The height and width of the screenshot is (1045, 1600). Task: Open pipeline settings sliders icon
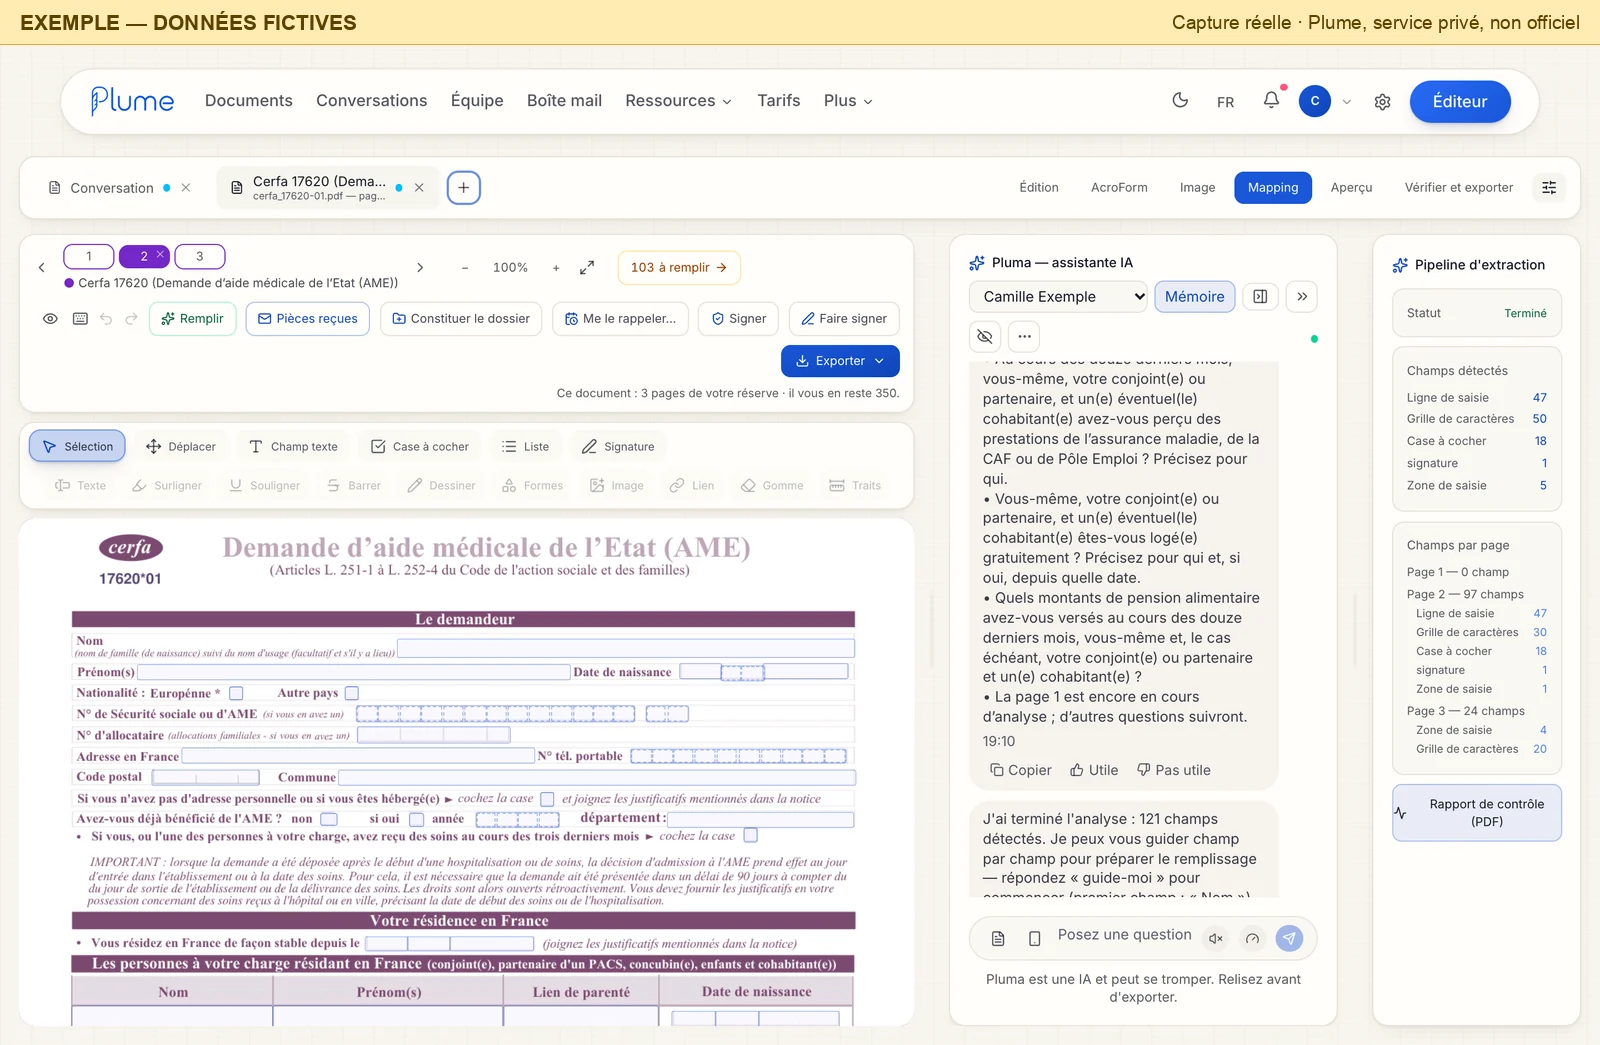click(1549, 187)
